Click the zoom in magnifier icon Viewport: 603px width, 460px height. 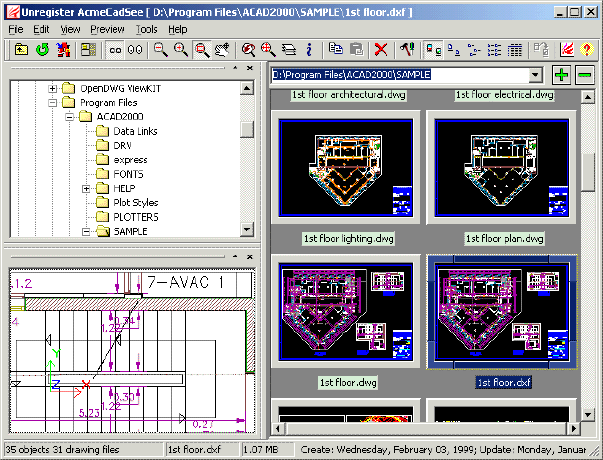(181, 50)
